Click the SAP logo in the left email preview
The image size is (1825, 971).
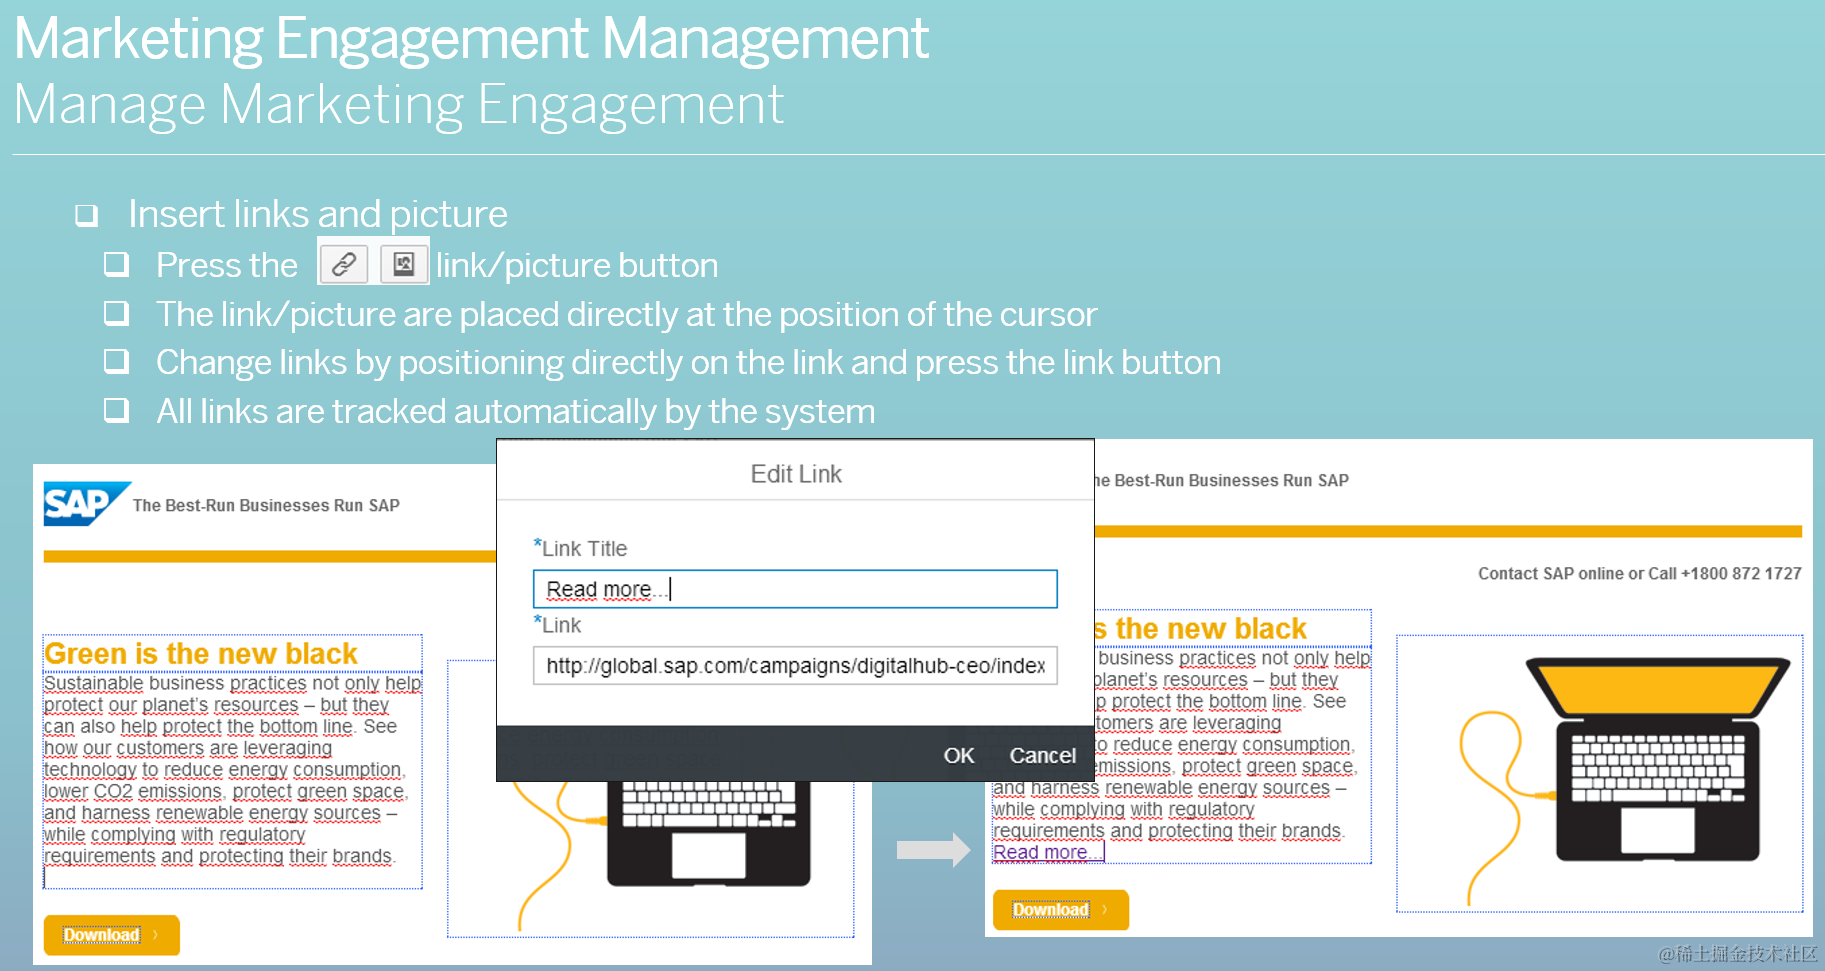85,504
